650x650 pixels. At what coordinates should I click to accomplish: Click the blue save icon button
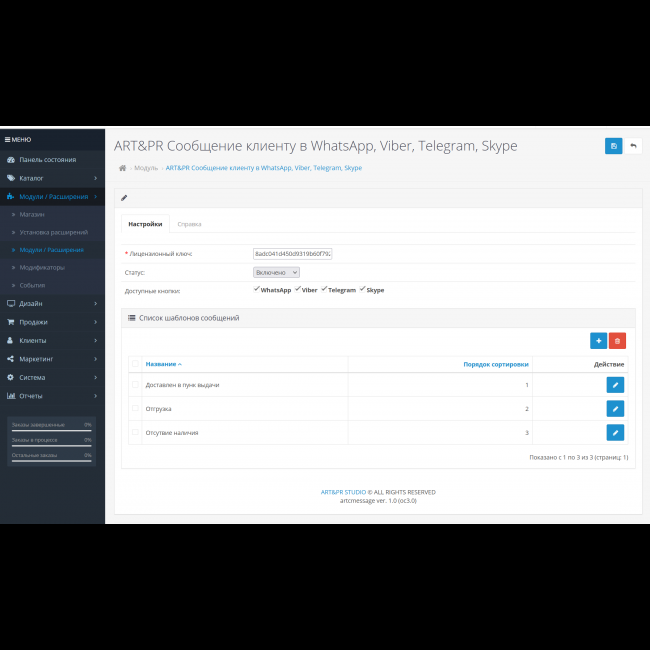pyautogui.click(x=613, y=146)
